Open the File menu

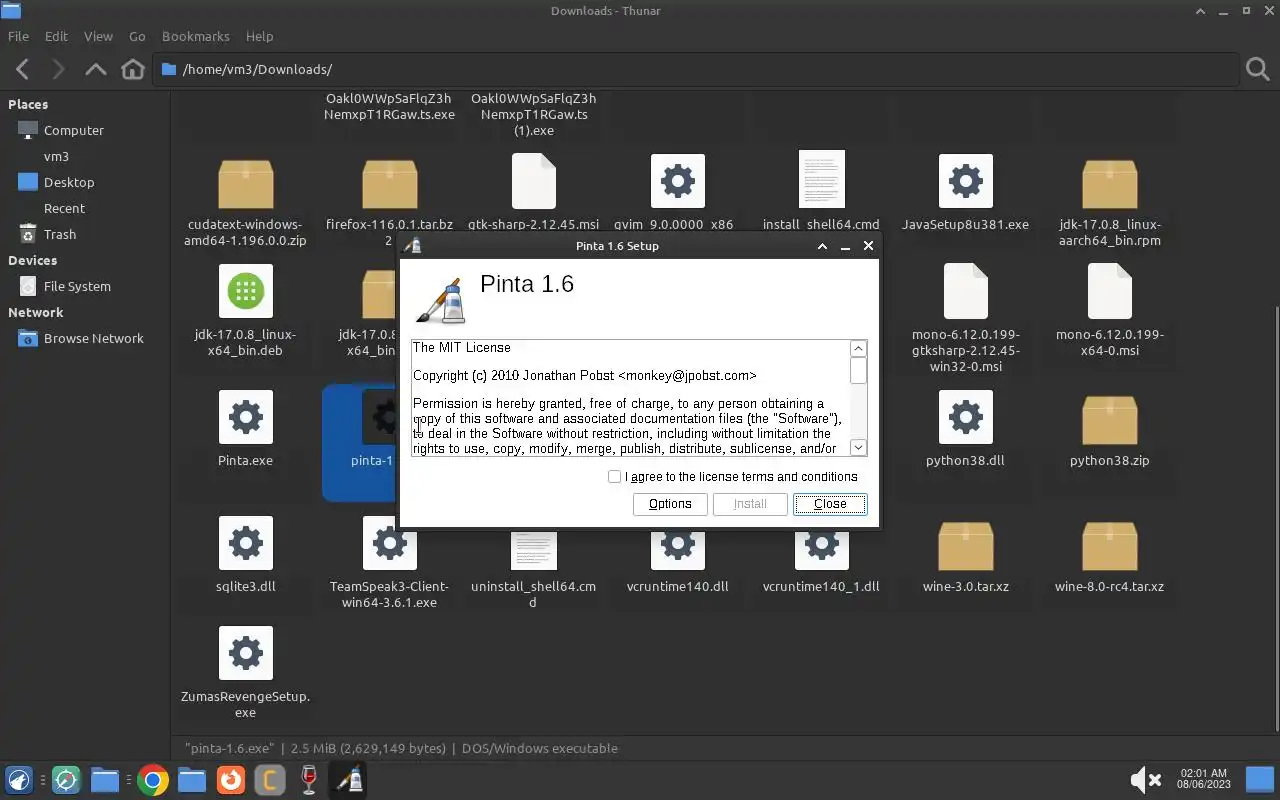(18, 36)
